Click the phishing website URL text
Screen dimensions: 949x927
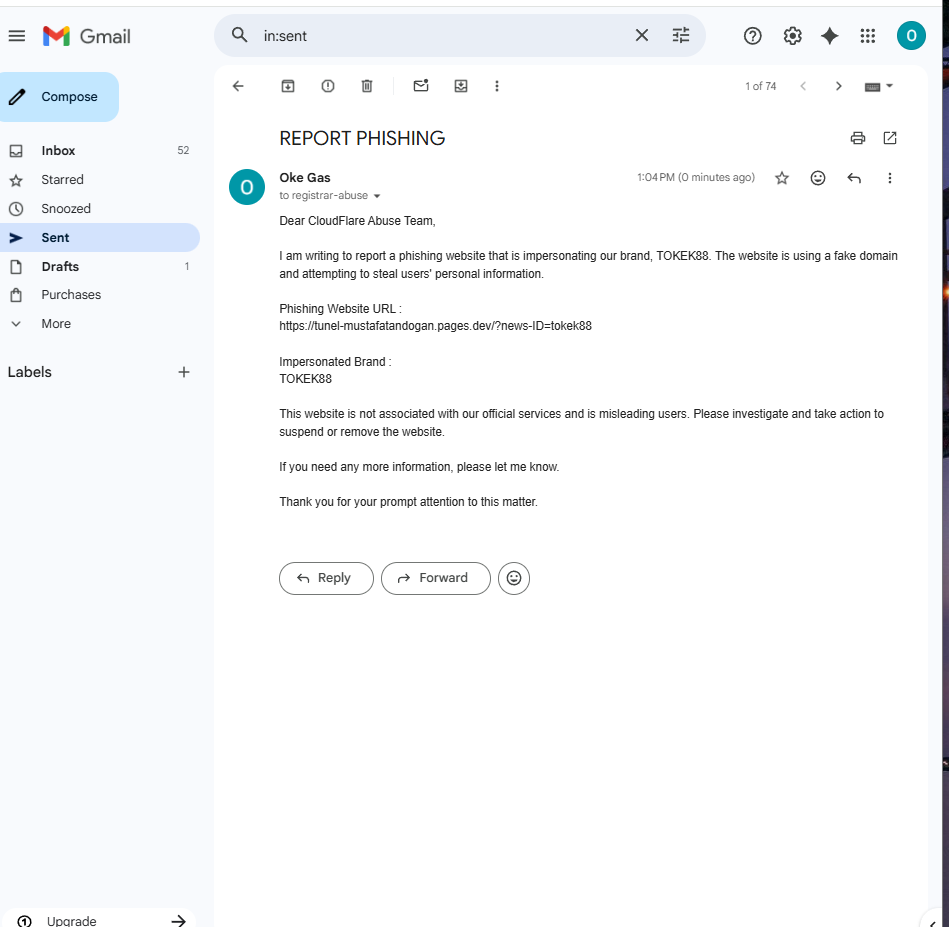[x=435, y=326]
